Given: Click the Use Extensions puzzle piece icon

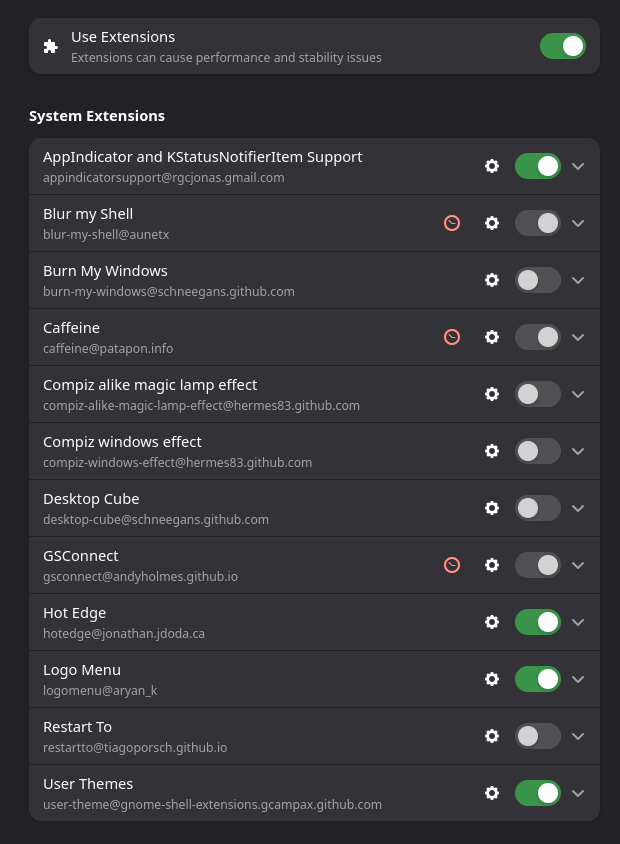Looking at the screenshot, I should (51, 46).
